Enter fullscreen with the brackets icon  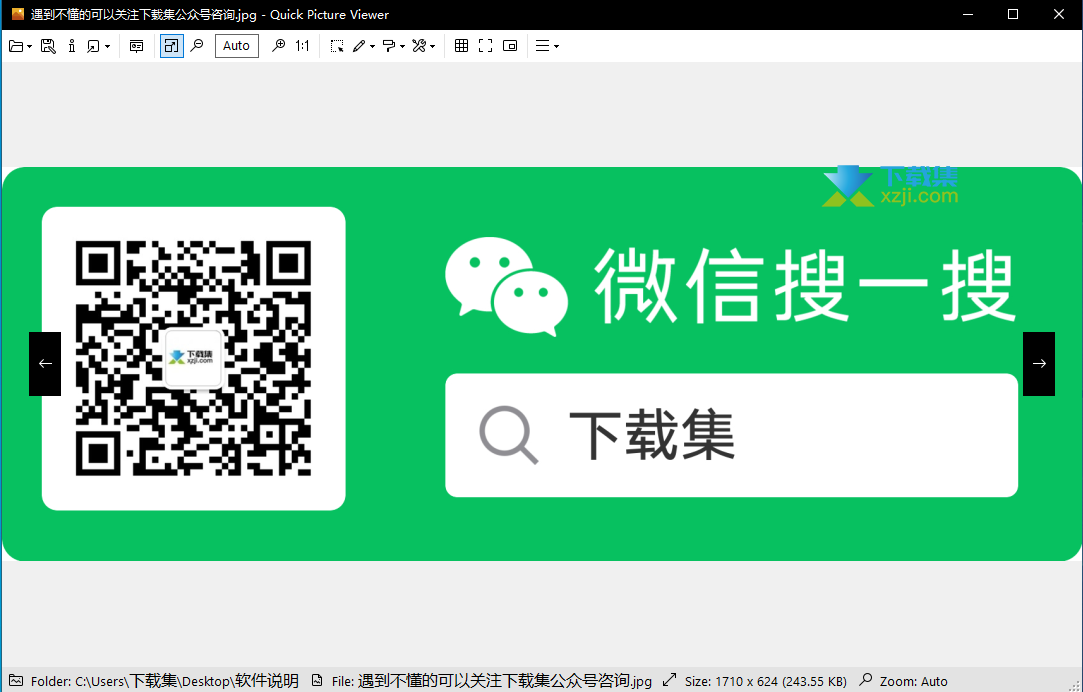[x=486, y=46]
